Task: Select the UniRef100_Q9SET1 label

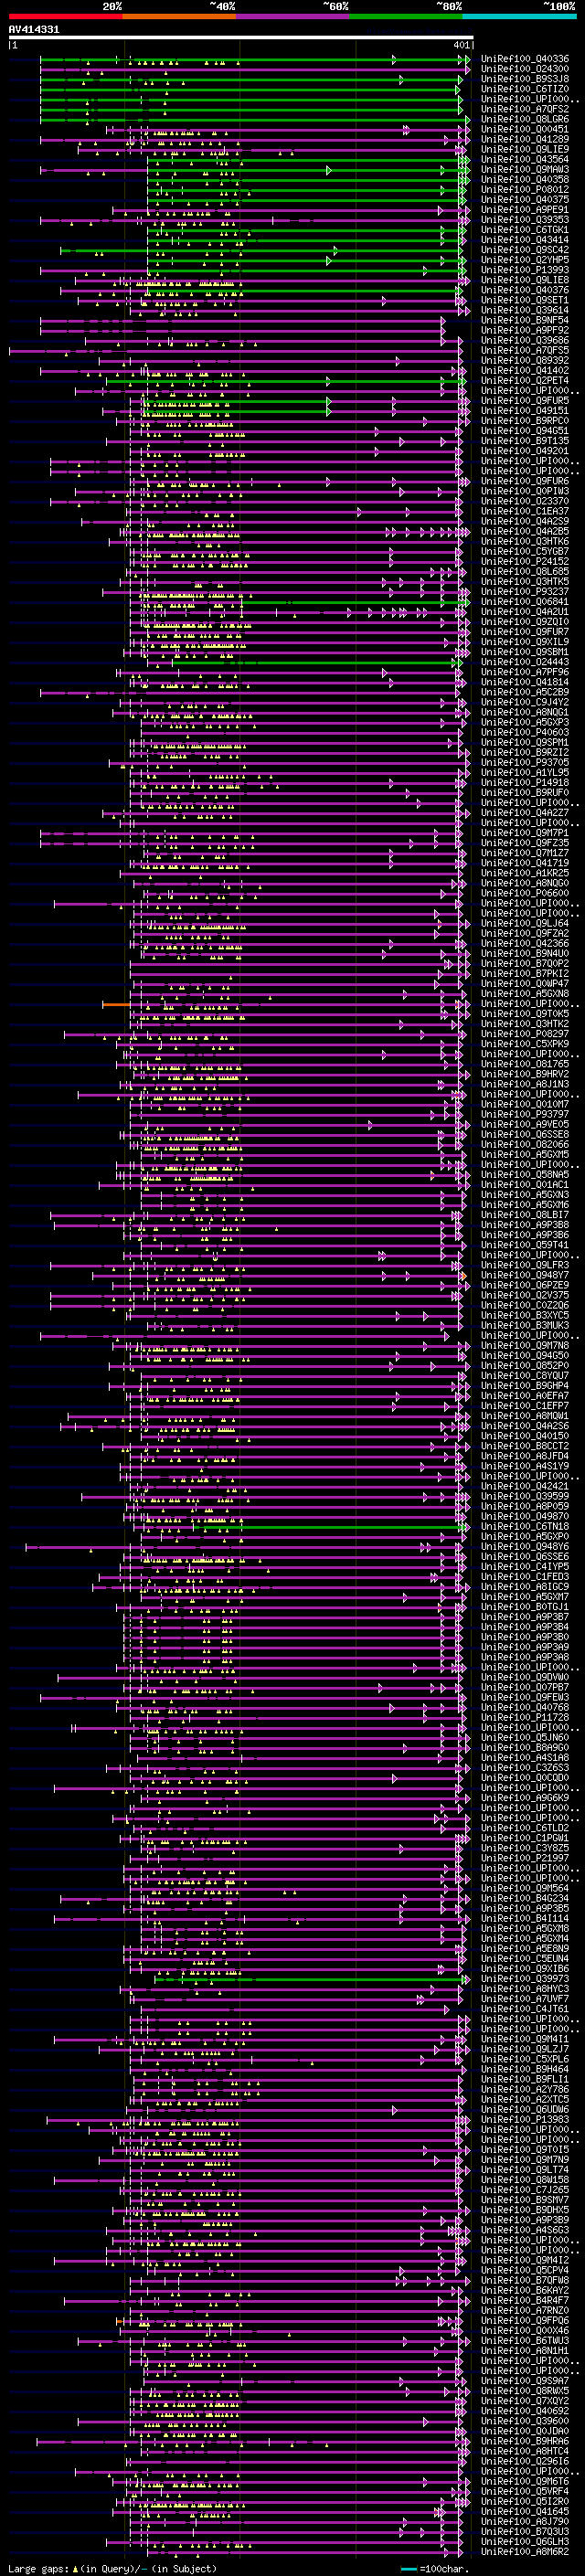Action: click(525, 300)
